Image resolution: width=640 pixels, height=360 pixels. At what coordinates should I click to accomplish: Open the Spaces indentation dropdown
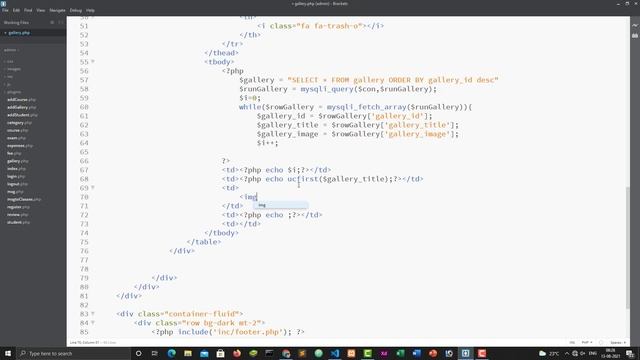(x=618, y=342)
